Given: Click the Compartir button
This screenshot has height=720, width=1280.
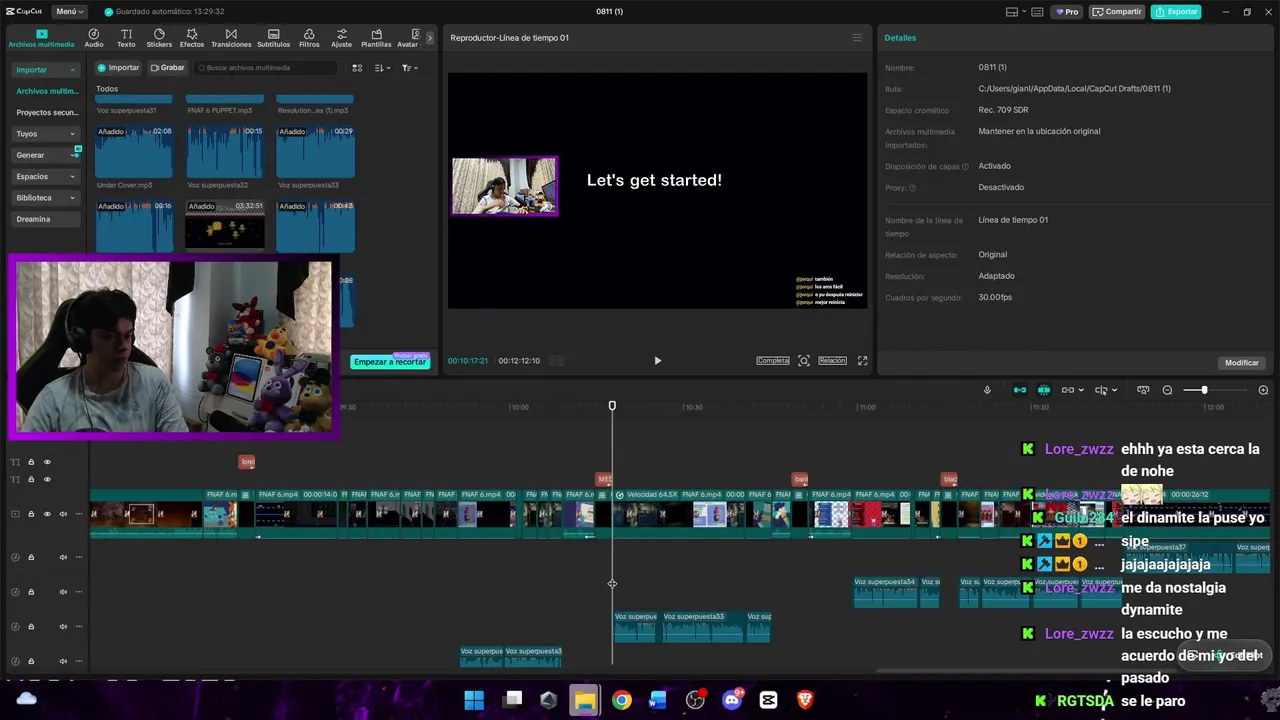Looking at the screenshot, I should click(x=1117, y=12).
